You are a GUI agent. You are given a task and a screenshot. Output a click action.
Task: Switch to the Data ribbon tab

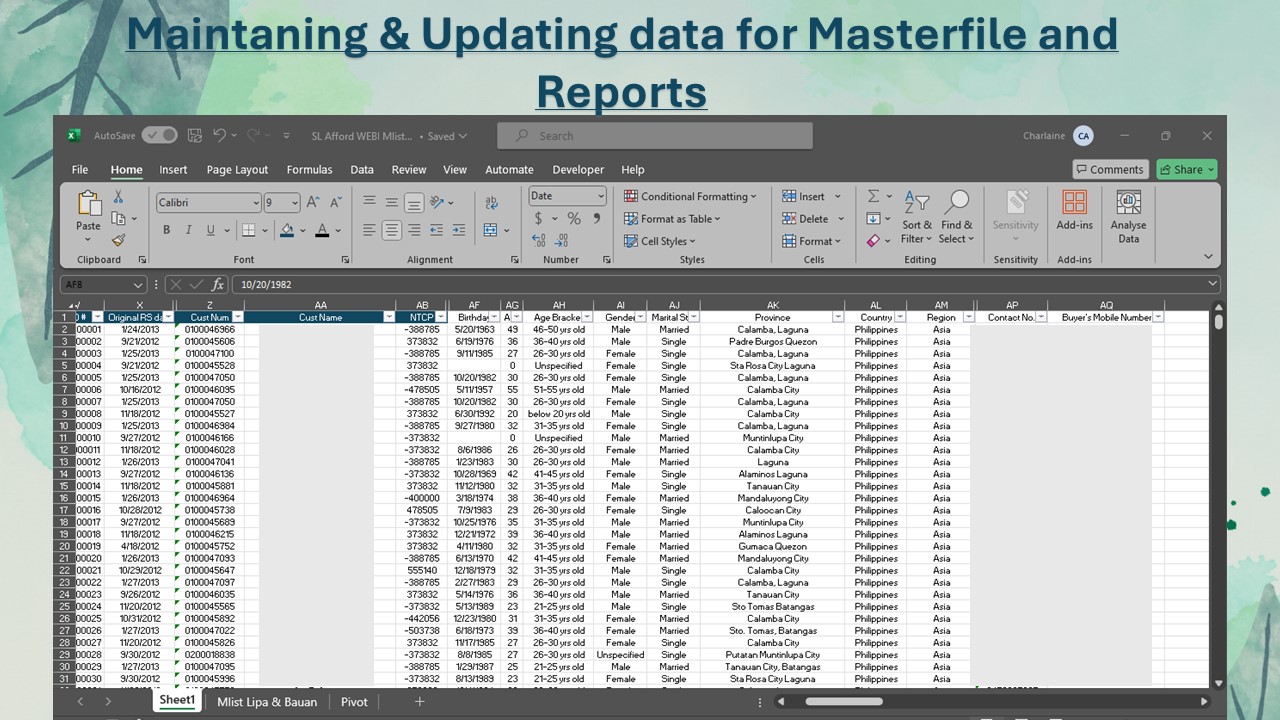pos(362,170)
